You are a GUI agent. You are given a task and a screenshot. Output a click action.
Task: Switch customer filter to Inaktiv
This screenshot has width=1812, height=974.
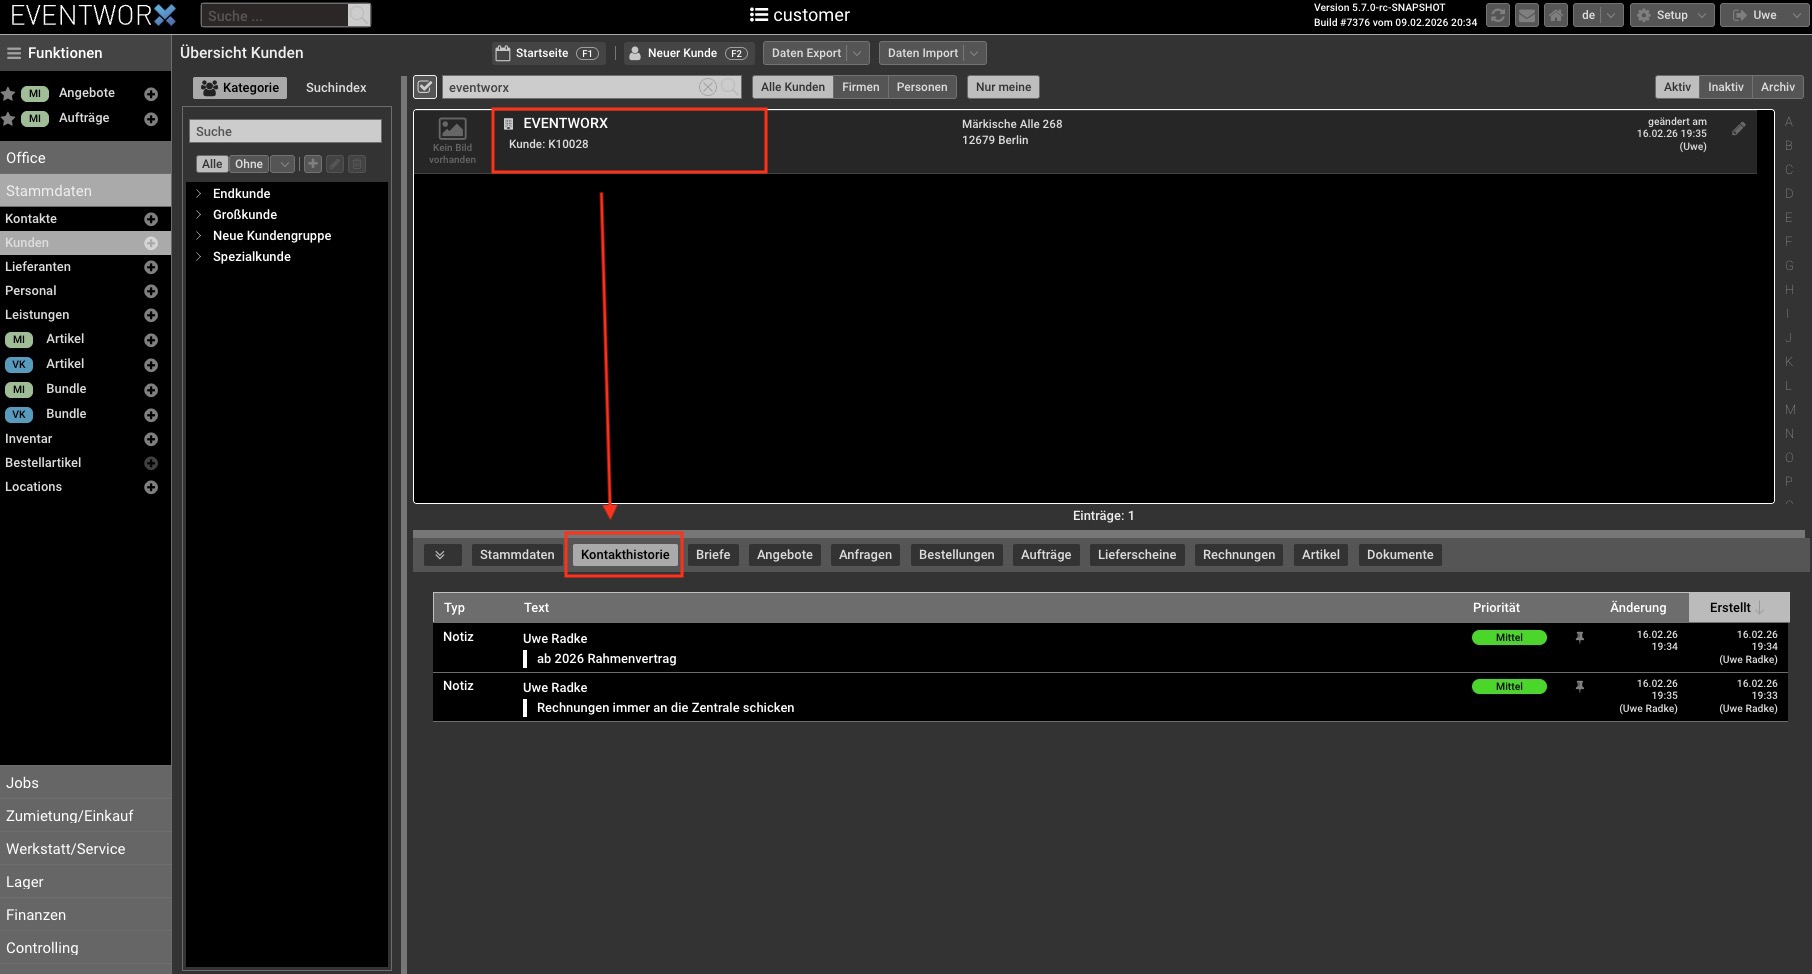coord(1725,87)
